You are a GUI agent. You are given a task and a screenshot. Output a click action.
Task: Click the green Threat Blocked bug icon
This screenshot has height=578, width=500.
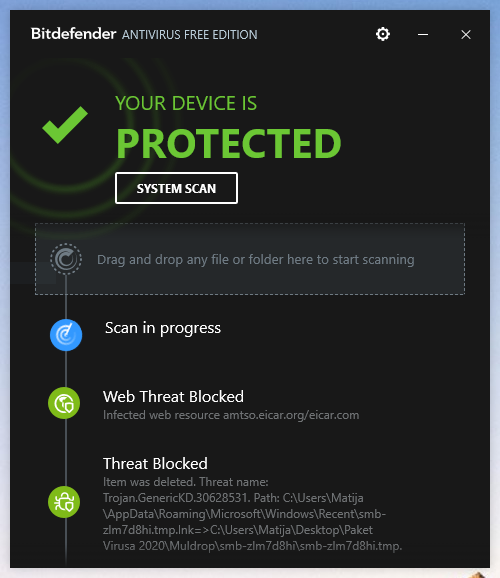point(64,502)
